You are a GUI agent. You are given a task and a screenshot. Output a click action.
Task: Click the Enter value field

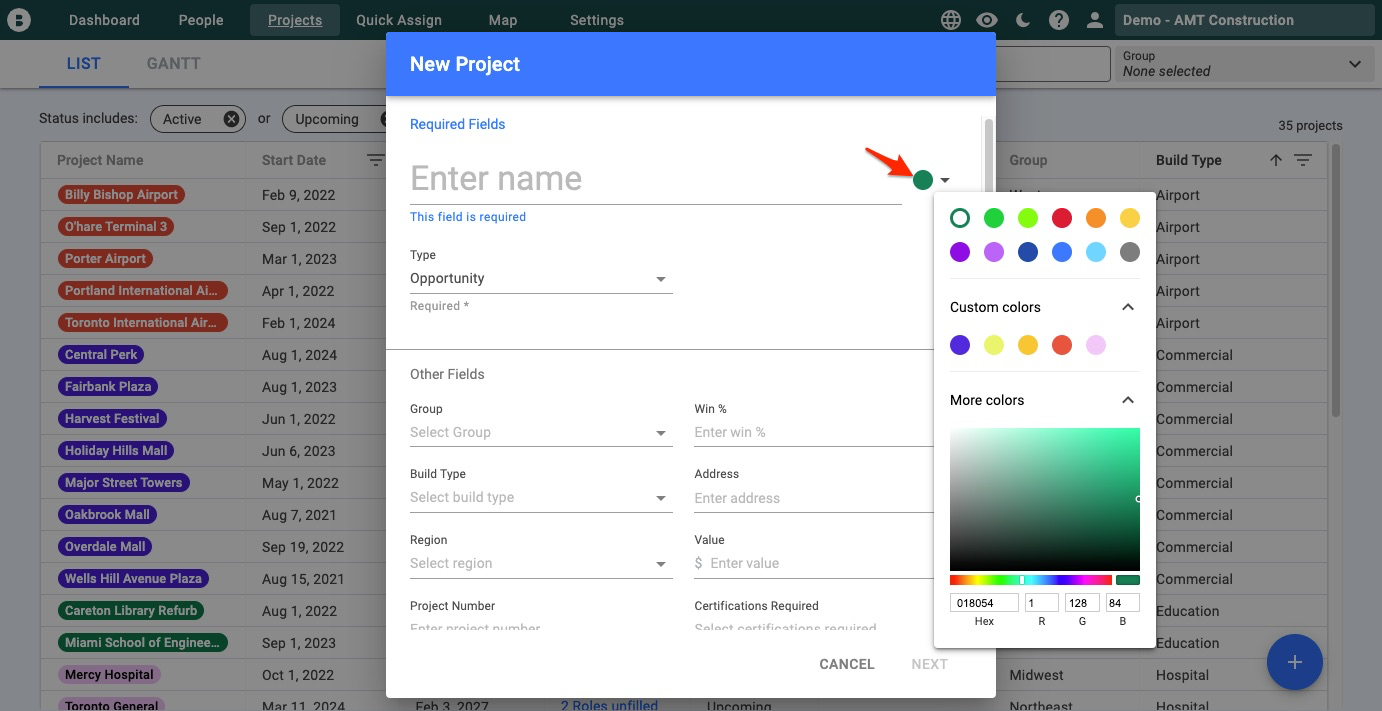(x=814, y=563)
